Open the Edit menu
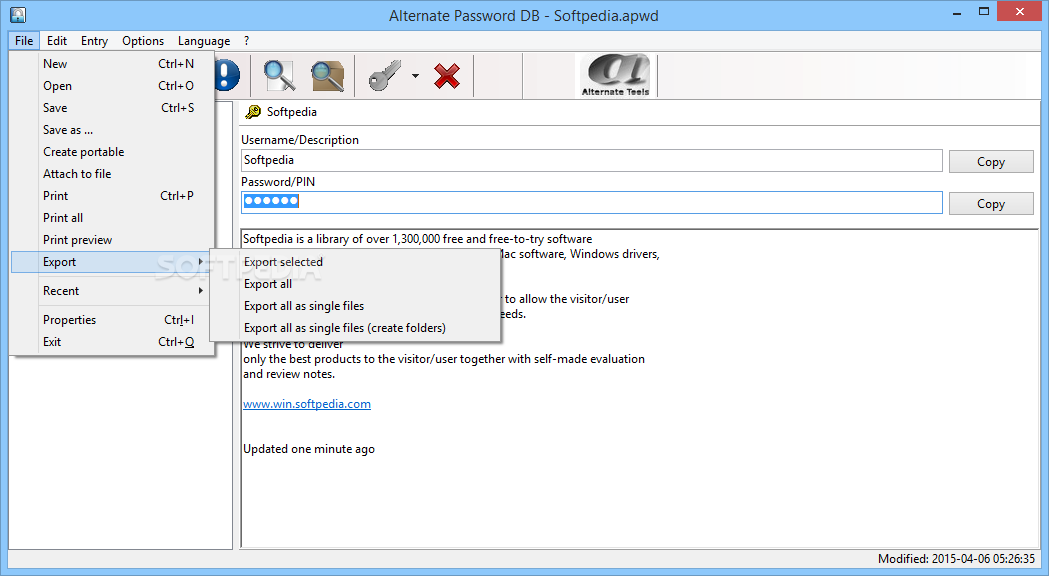 pyautogui.click(x=57, y=41)
